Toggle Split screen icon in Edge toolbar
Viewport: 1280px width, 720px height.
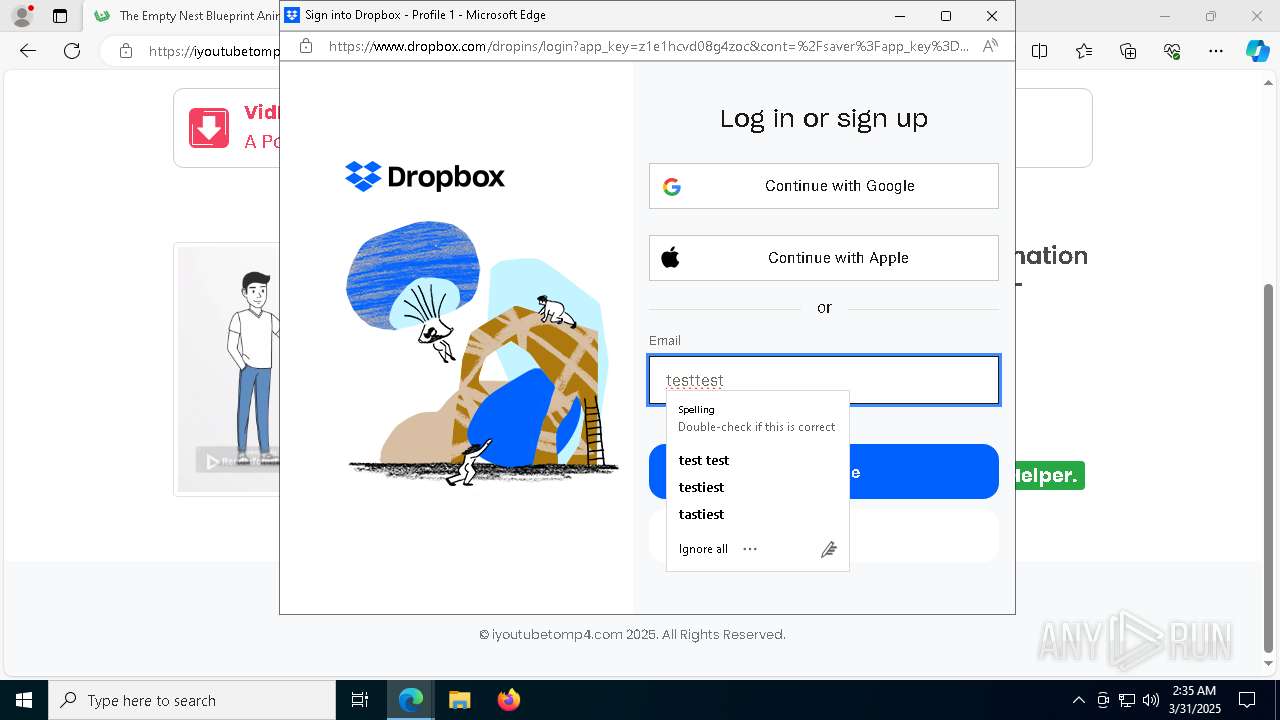1039,51
